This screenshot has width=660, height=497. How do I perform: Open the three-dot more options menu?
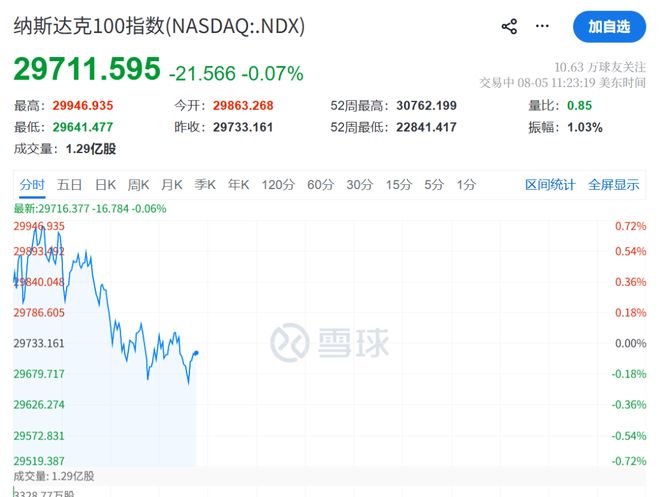click(542, 26)
